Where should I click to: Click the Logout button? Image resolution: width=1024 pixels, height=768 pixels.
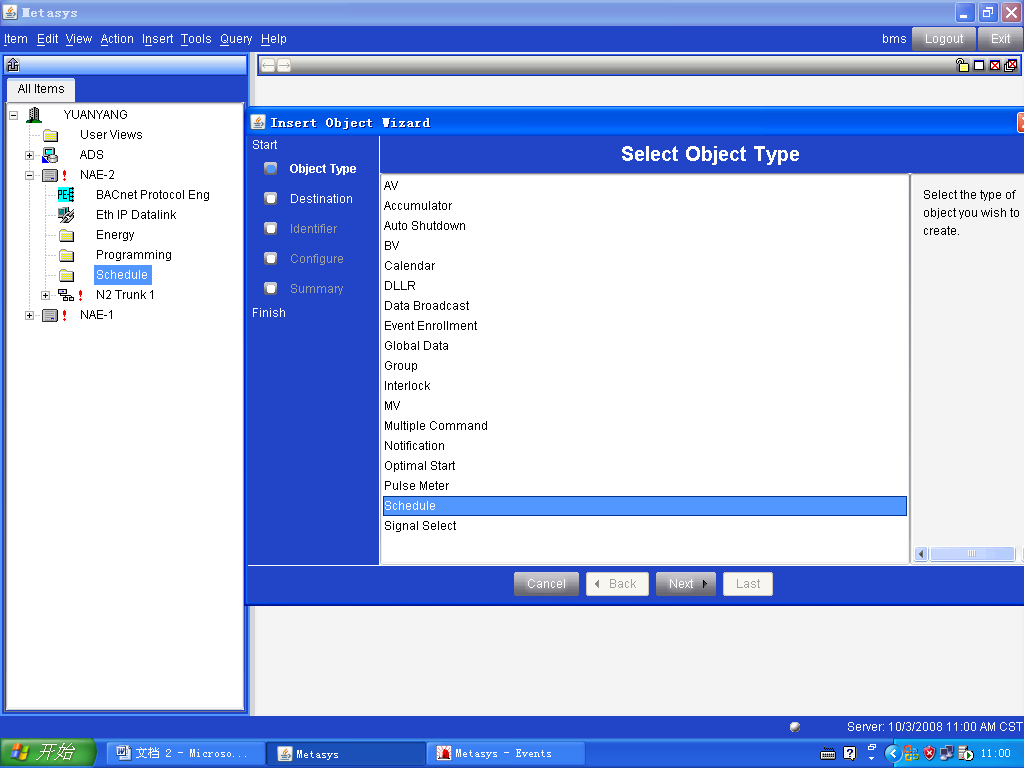pyautogui.click(x=943, y=39)
